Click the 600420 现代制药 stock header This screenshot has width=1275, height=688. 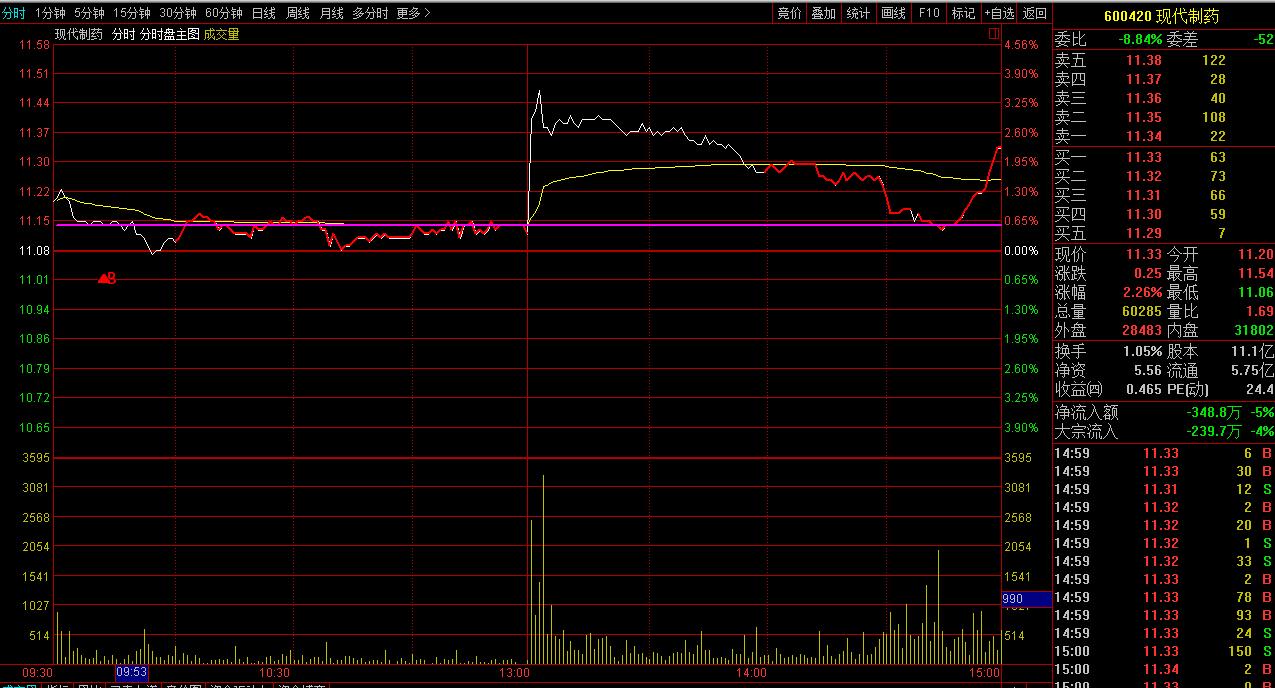[1163, 15]
